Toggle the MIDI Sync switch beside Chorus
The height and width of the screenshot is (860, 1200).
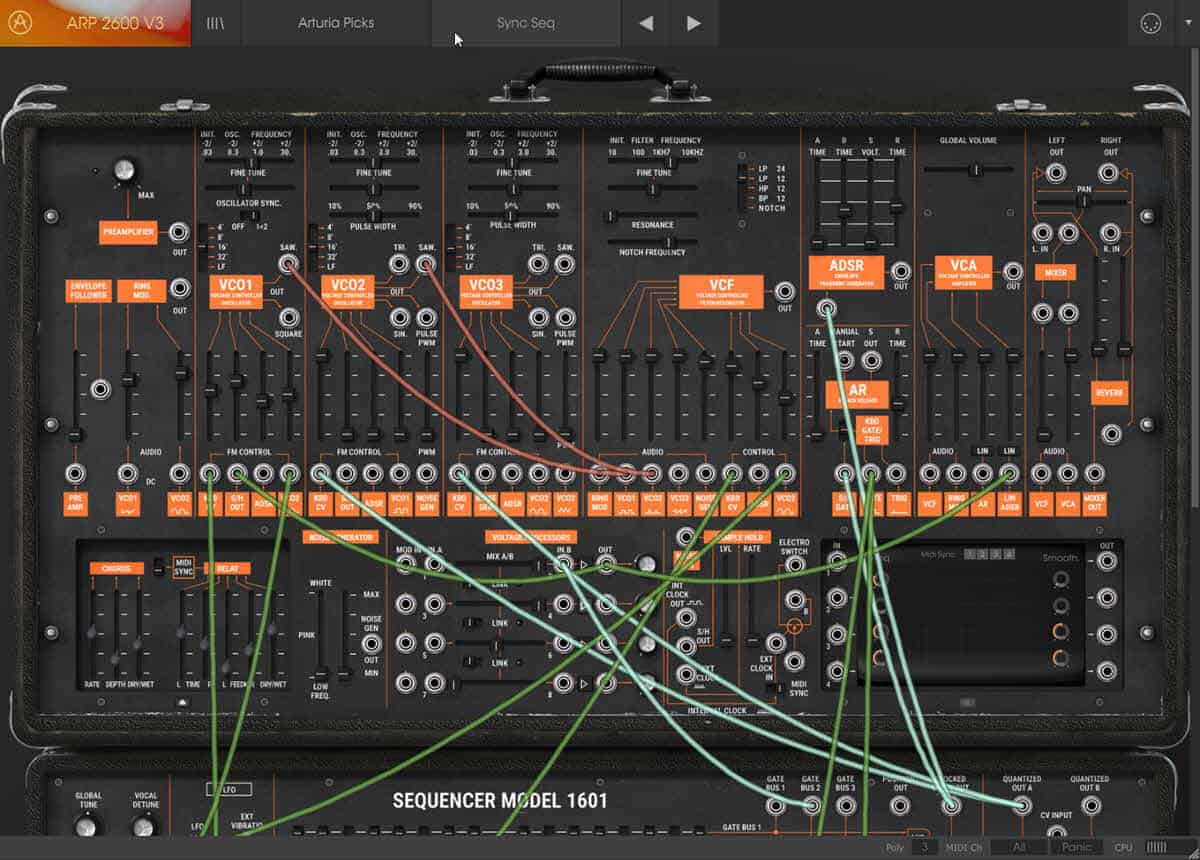183,568
